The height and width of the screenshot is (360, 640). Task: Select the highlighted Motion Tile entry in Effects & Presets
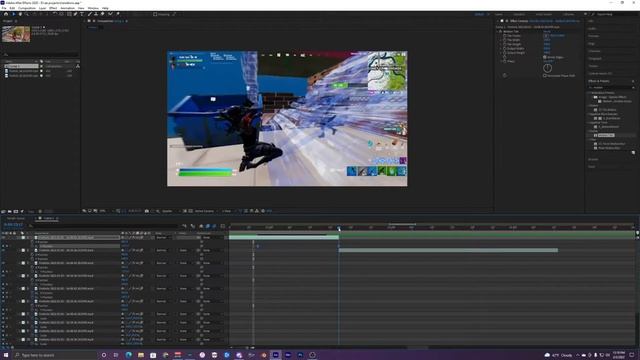pyautogui.click(x=606, y=135)
